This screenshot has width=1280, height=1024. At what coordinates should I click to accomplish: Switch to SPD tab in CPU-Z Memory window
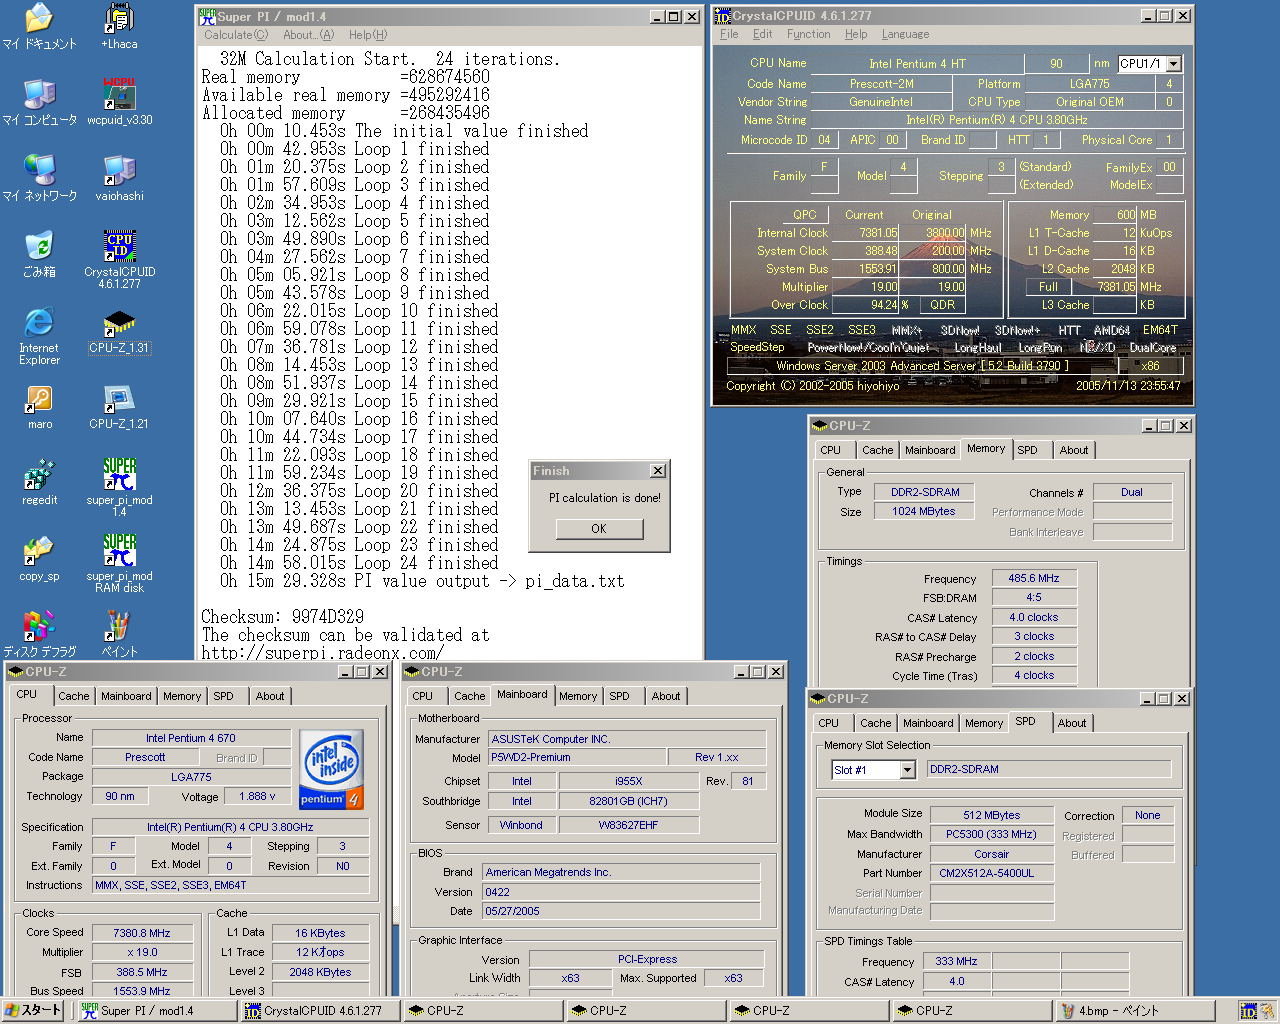pos(1027,450)
